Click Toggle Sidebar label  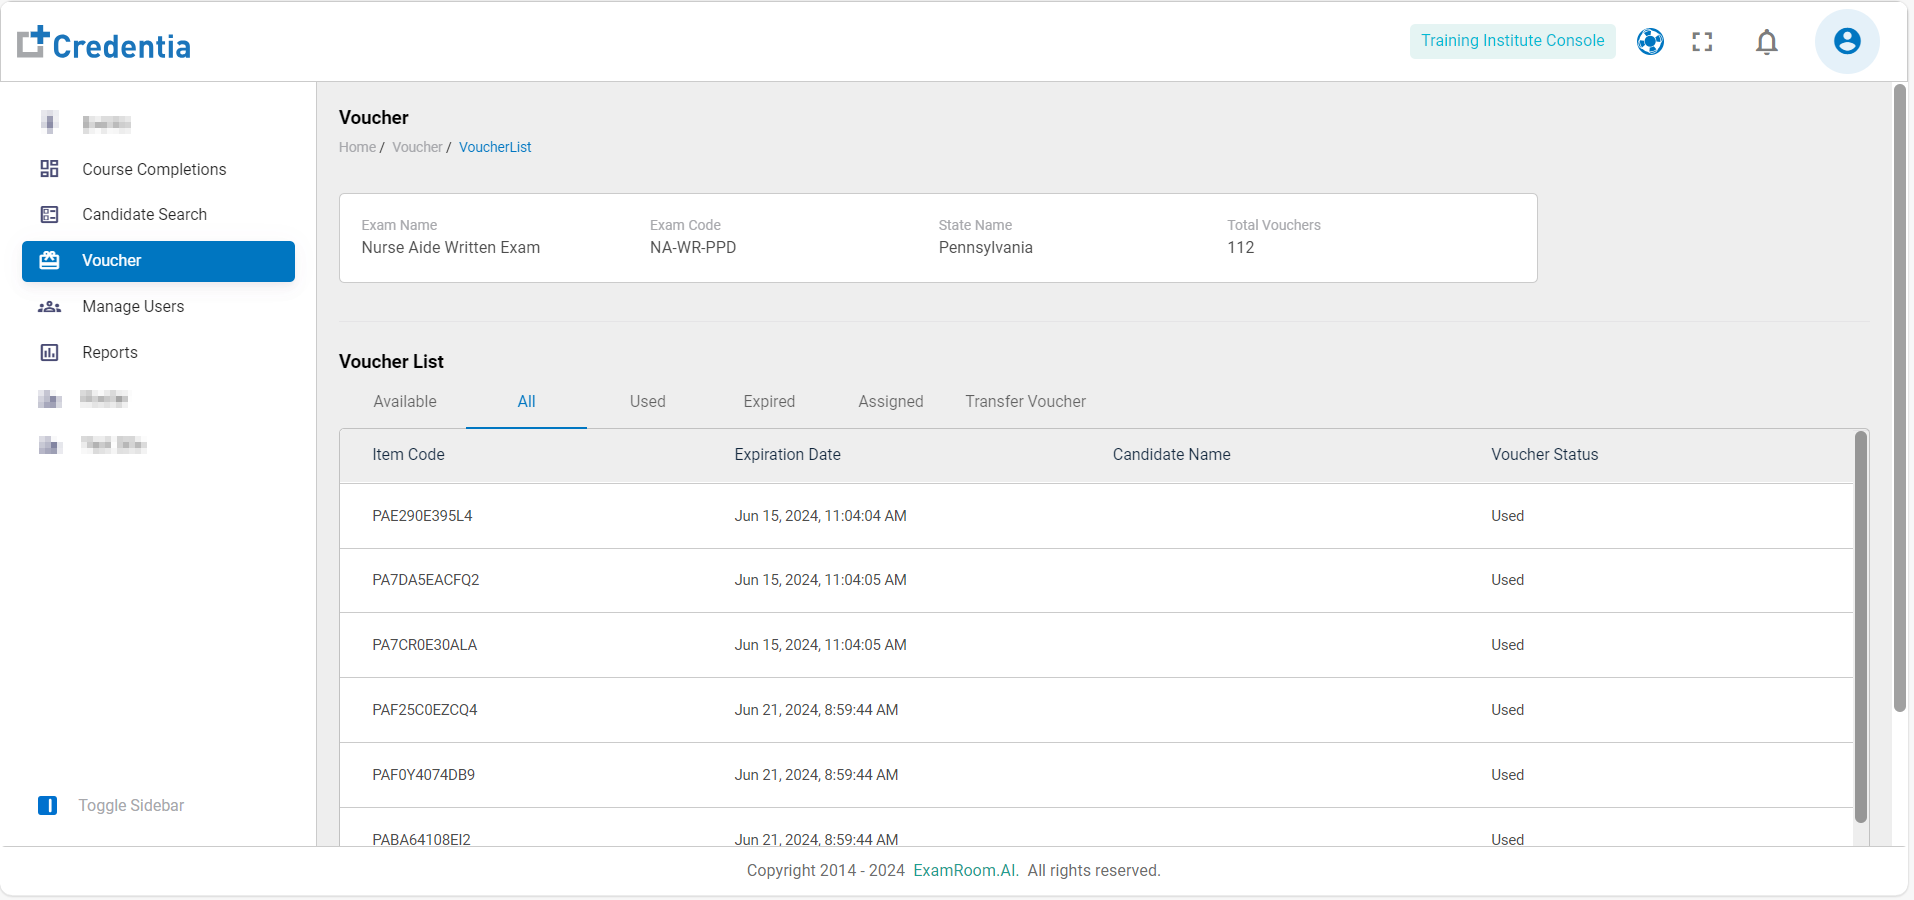click(131, 805)
